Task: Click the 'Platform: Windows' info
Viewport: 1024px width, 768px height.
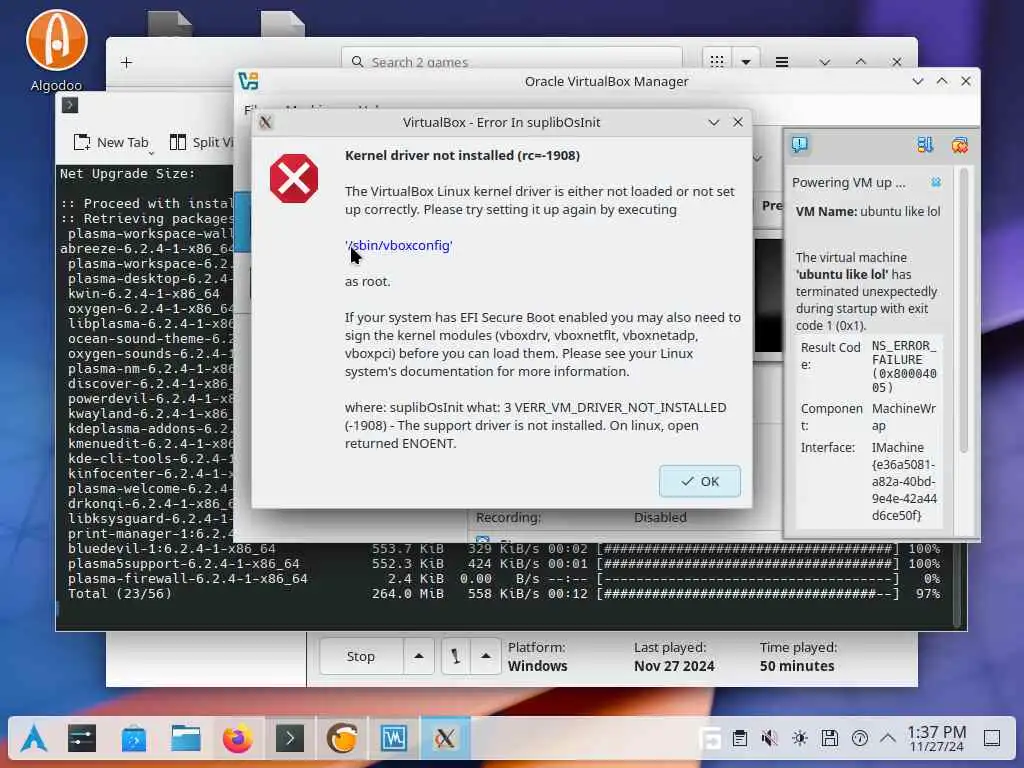Action: point(537,656)
